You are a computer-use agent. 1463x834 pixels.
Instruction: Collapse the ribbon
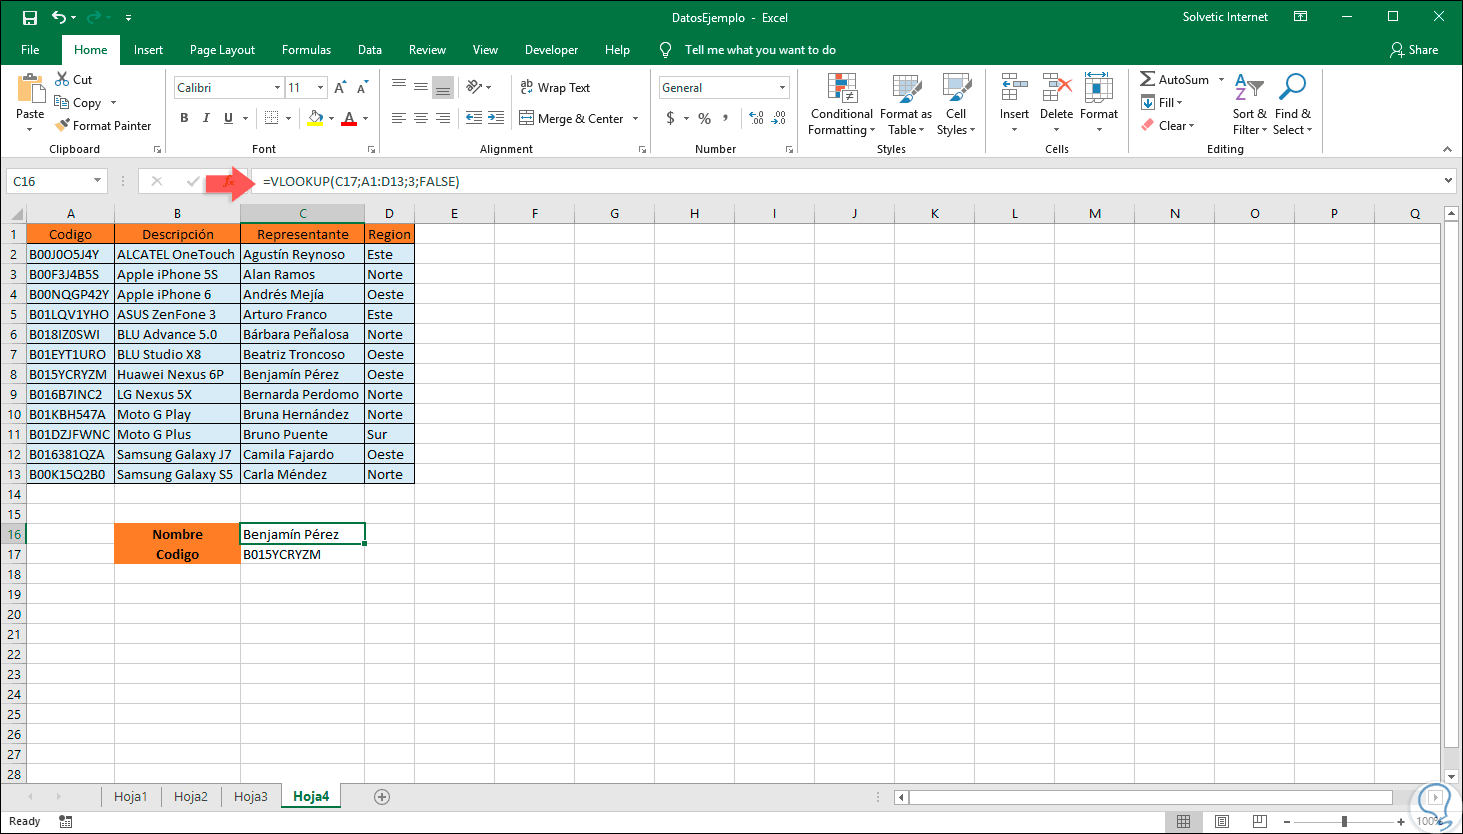[x=1447, y=149]
